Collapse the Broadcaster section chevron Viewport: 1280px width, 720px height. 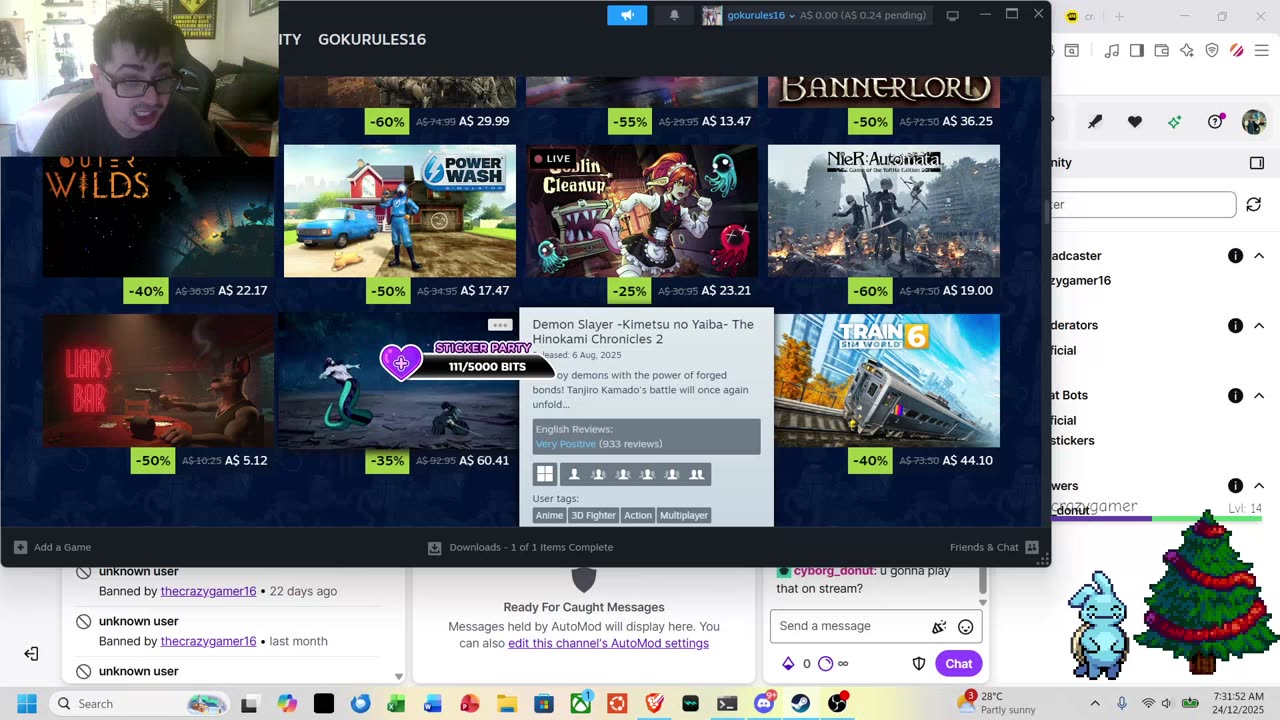1259,256
